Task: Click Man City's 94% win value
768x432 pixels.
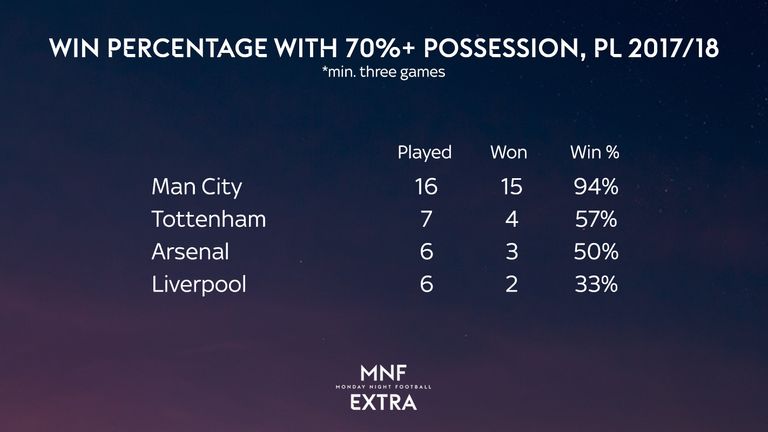Action: tap(596, 187)
